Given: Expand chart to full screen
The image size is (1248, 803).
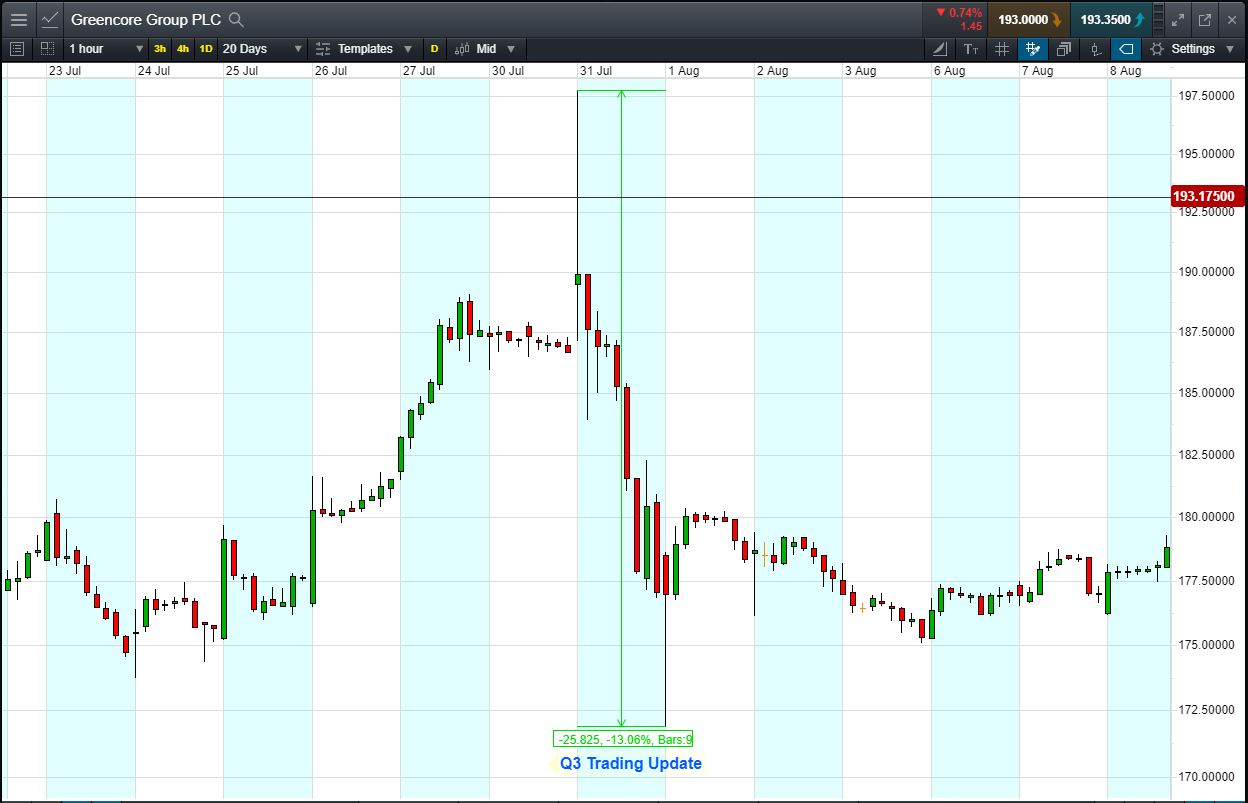Looking at the screenshot, I should [x=1178, y=19].
